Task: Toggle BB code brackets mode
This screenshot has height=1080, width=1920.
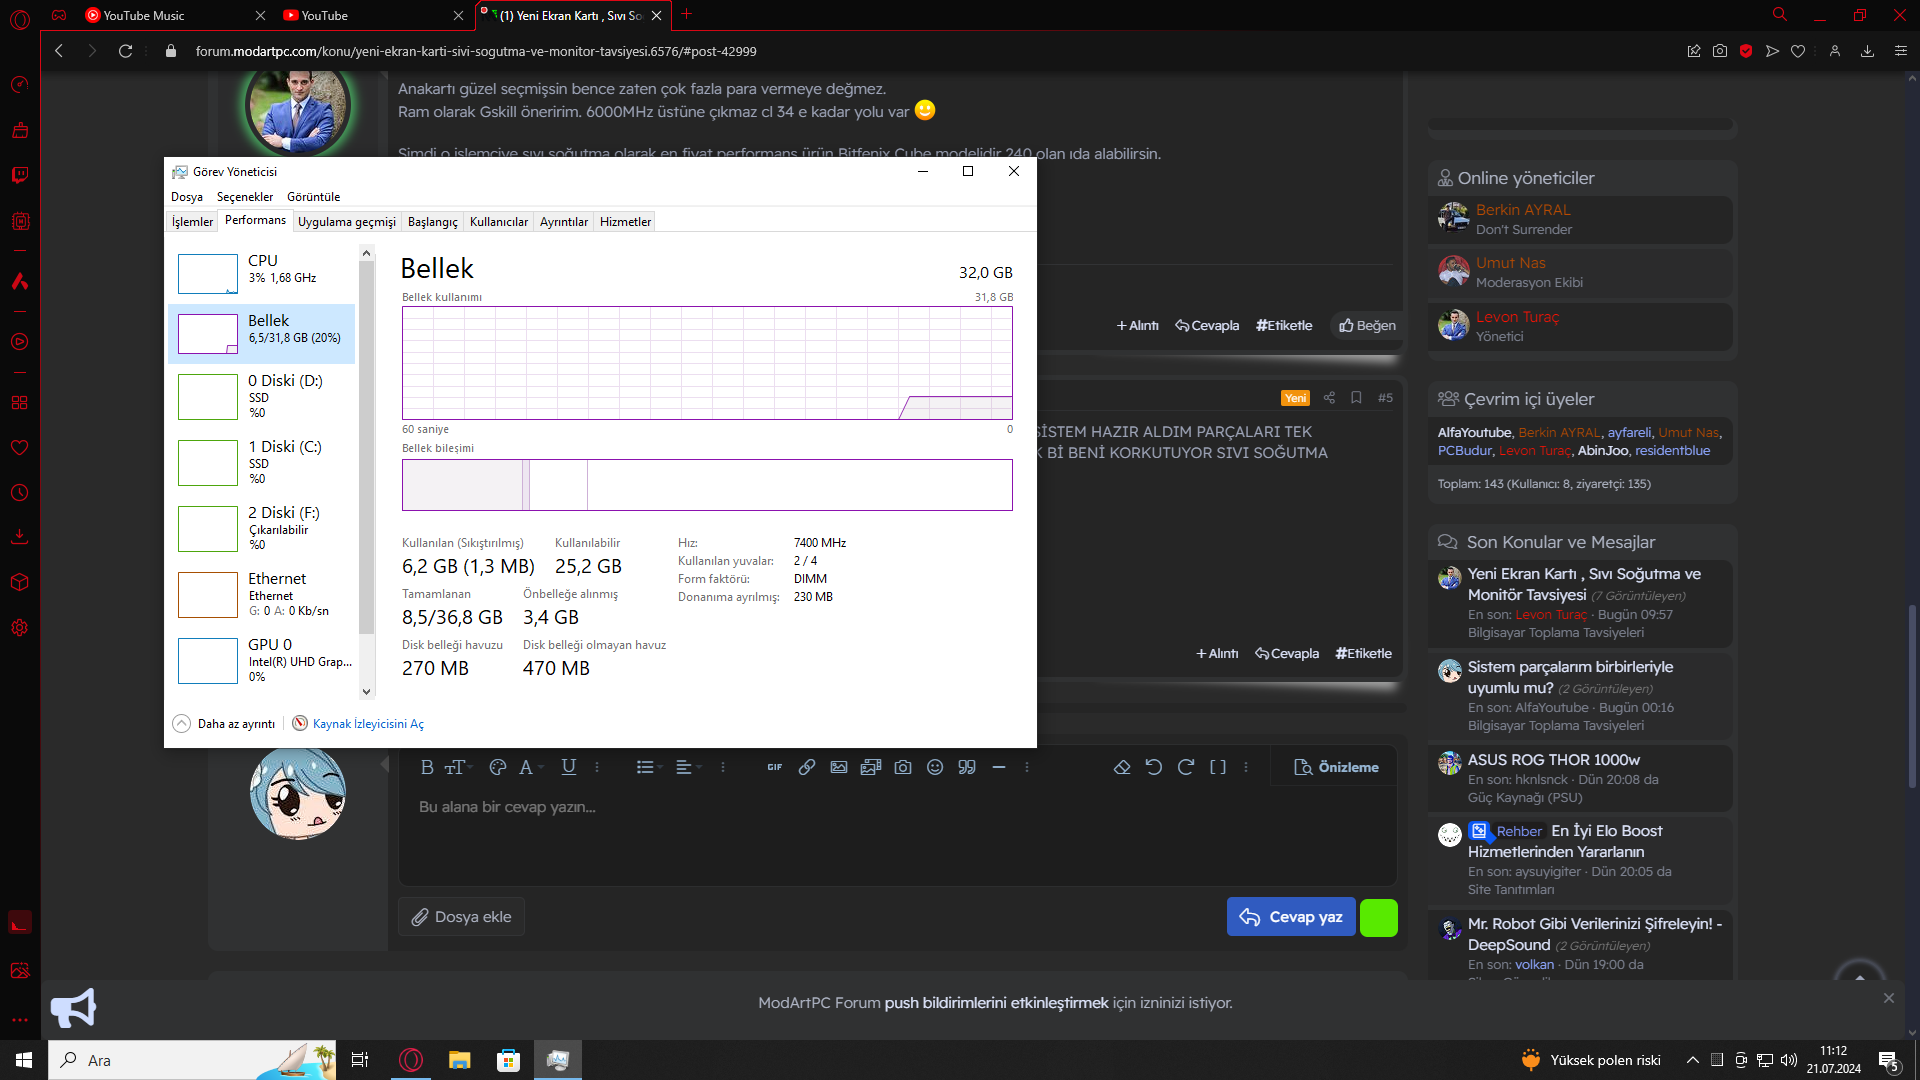Action: click(1218, 767)
